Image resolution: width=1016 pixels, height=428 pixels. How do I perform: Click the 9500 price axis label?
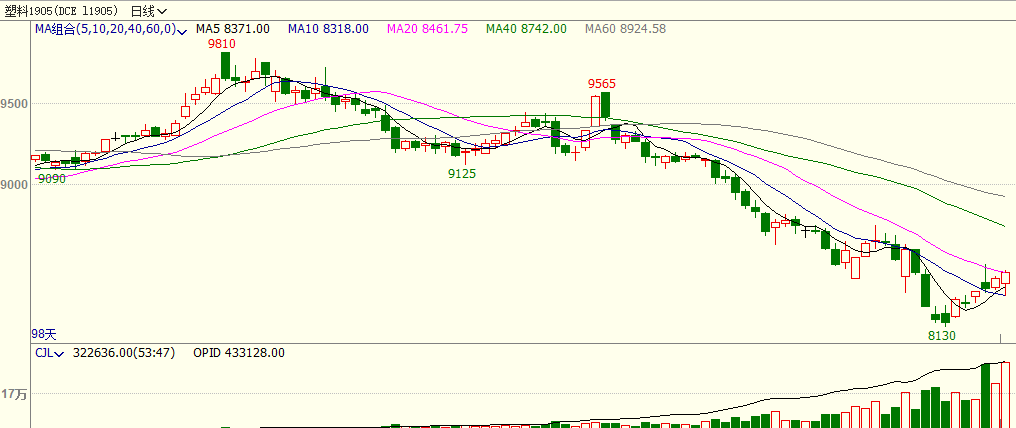(14, 104)
